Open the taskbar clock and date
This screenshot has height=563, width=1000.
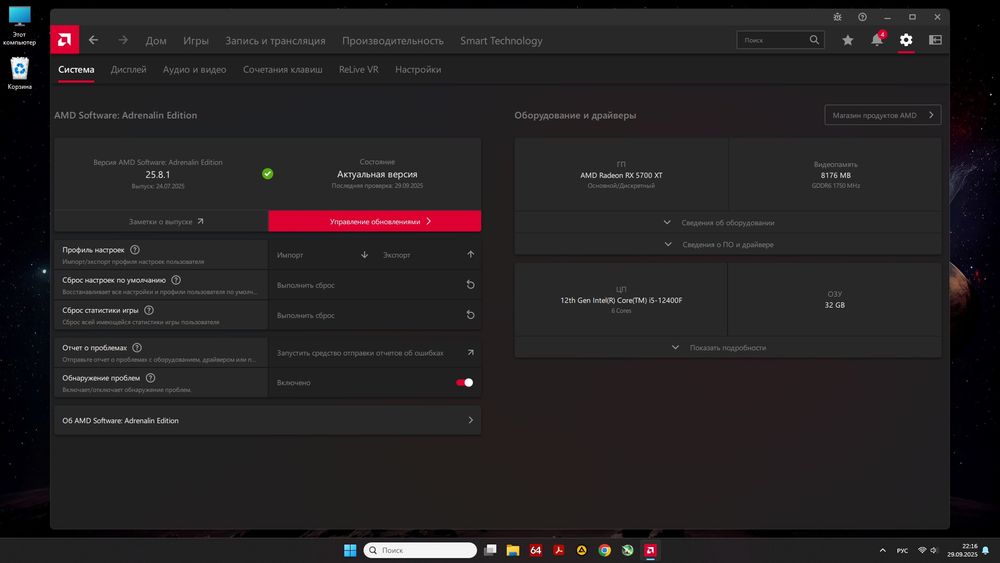[x=962, y=550]
